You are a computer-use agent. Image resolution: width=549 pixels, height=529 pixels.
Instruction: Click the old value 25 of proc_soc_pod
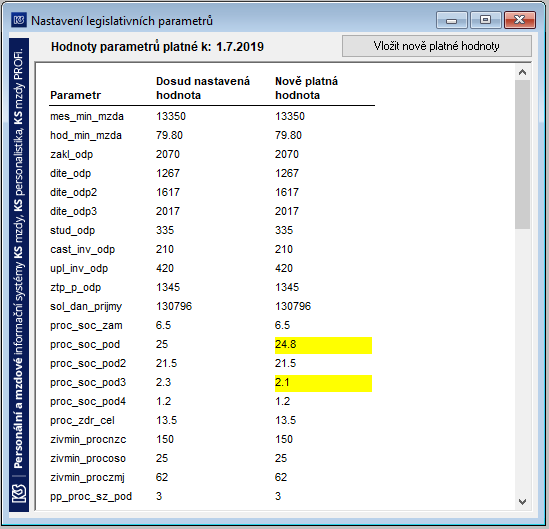click(x=162, y=344)
